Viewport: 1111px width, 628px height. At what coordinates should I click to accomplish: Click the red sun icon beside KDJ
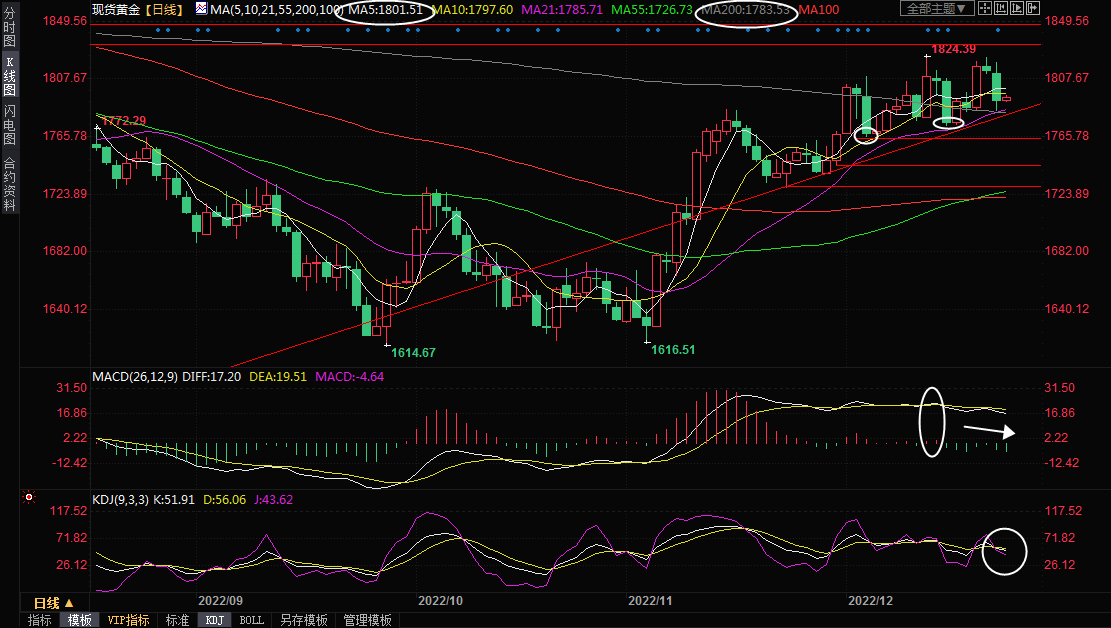click(x=30, y=497)
